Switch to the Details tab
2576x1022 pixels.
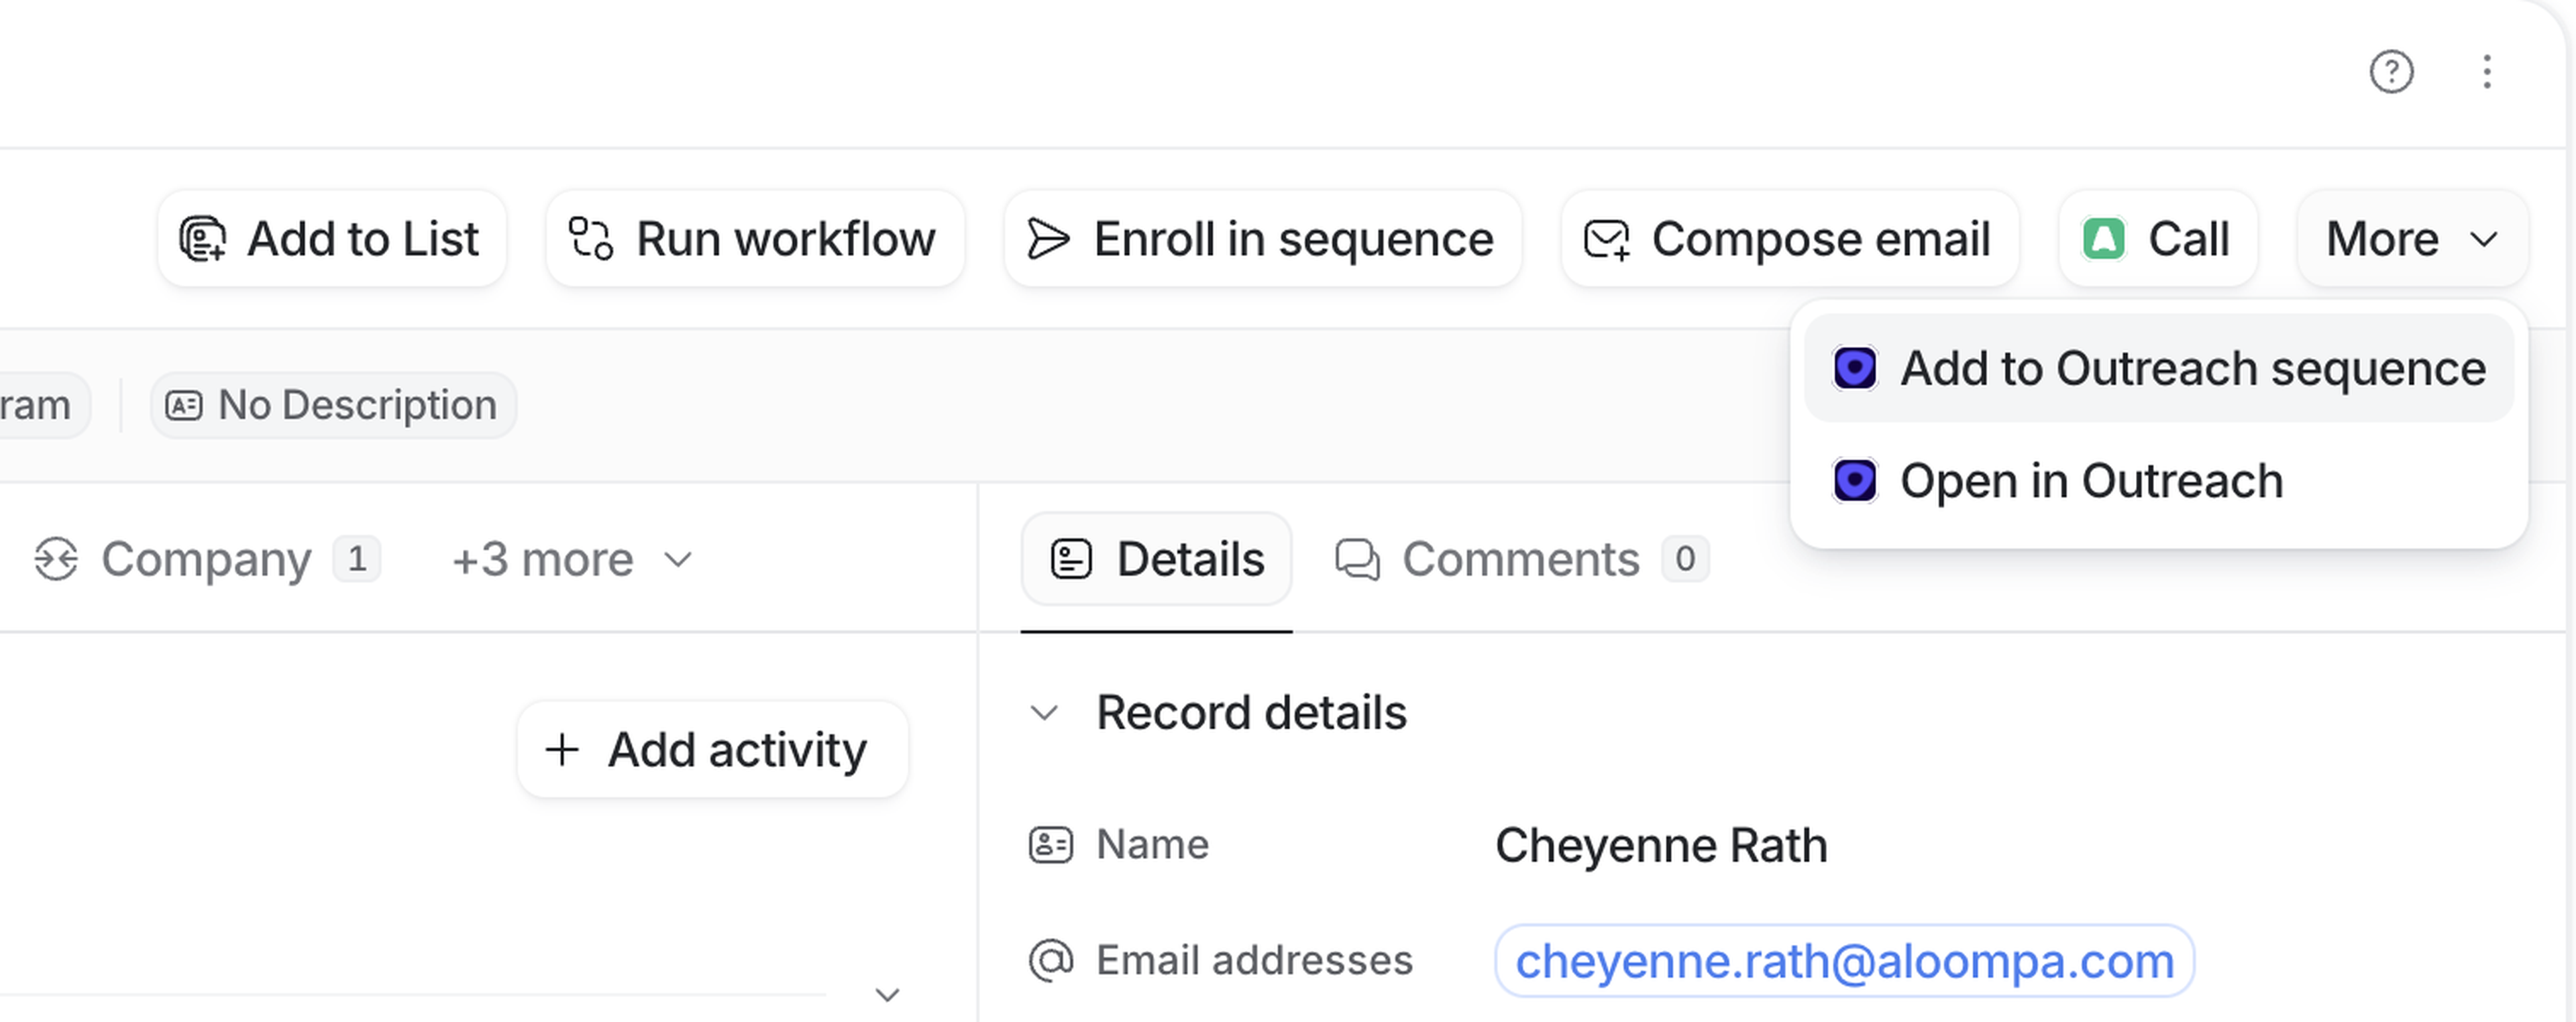click(x=1157, y=559)
